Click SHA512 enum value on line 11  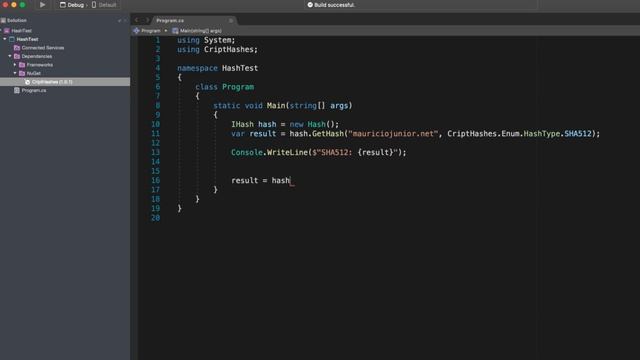578,133
